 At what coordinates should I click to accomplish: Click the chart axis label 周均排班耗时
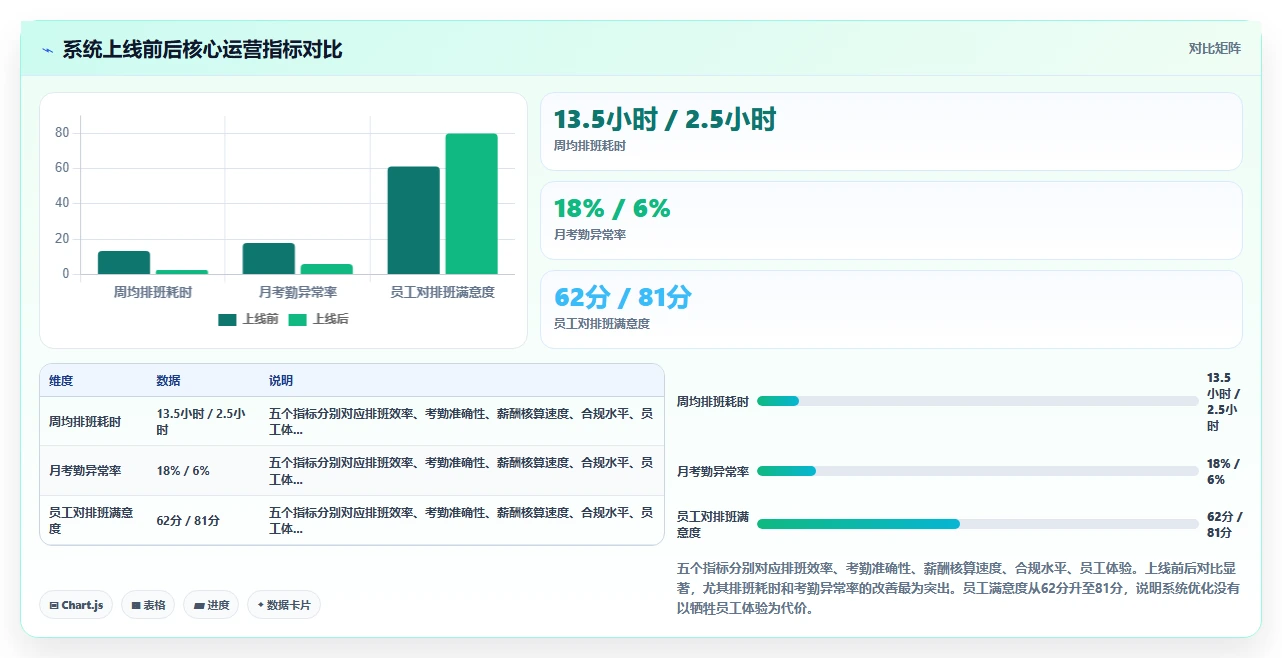pos(153,292)
